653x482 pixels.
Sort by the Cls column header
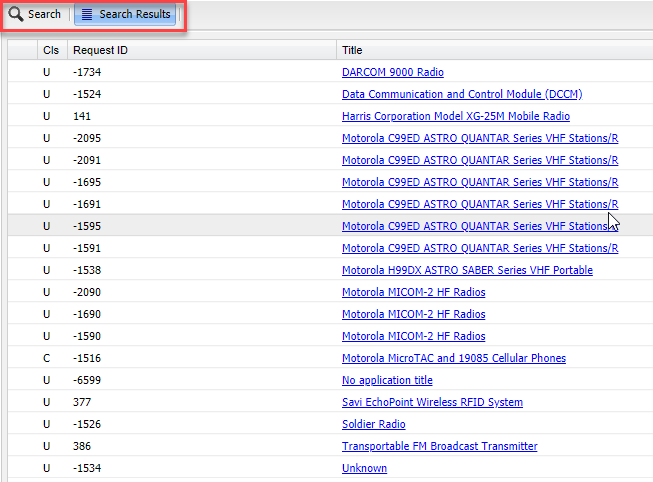51,50
